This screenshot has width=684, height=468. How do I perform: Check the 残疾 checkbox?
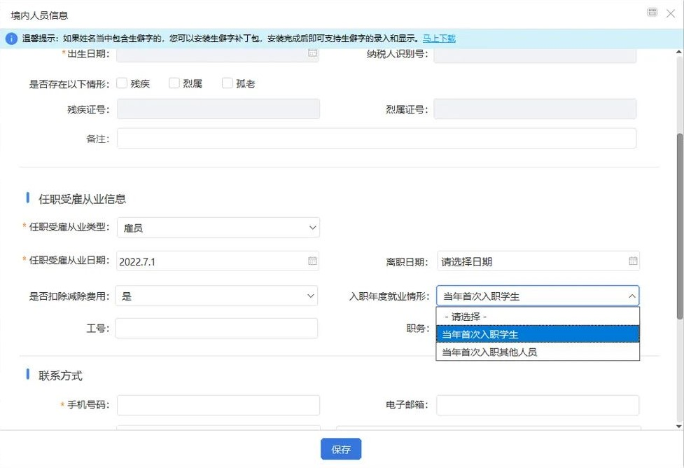122,83
